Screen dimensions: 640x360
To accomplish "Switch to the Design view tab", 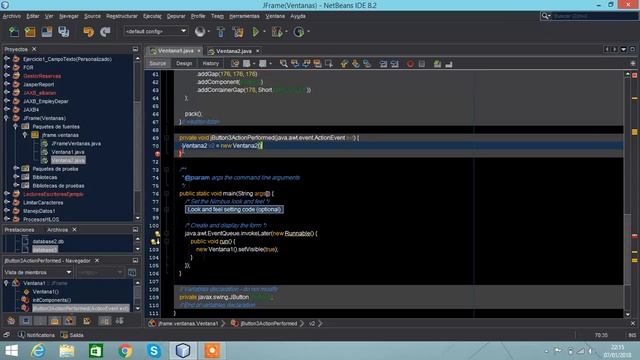I will [184, 63].
